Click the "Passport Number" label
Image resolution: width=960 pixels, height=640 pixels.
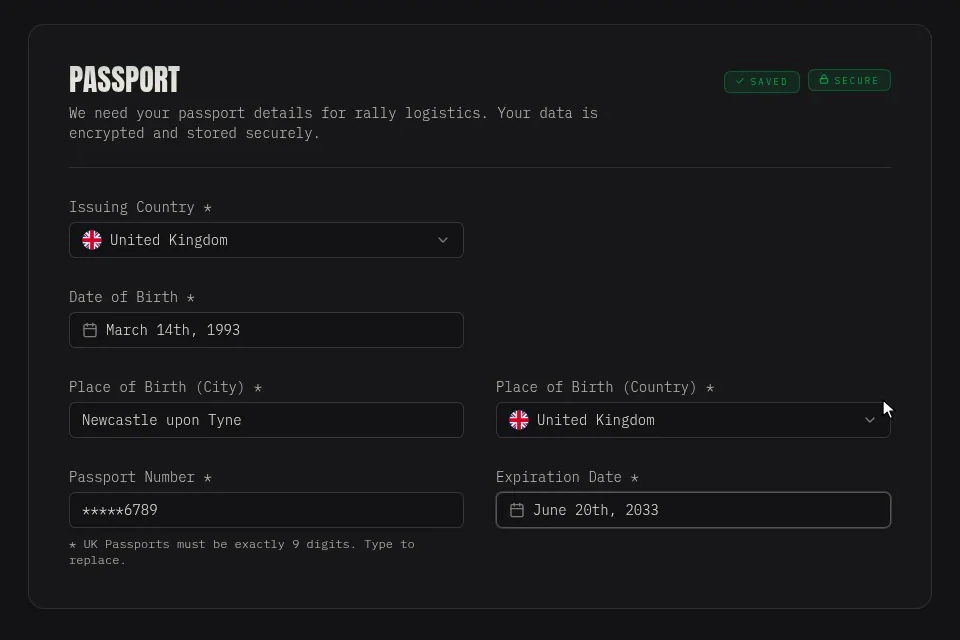coord(132,477)
